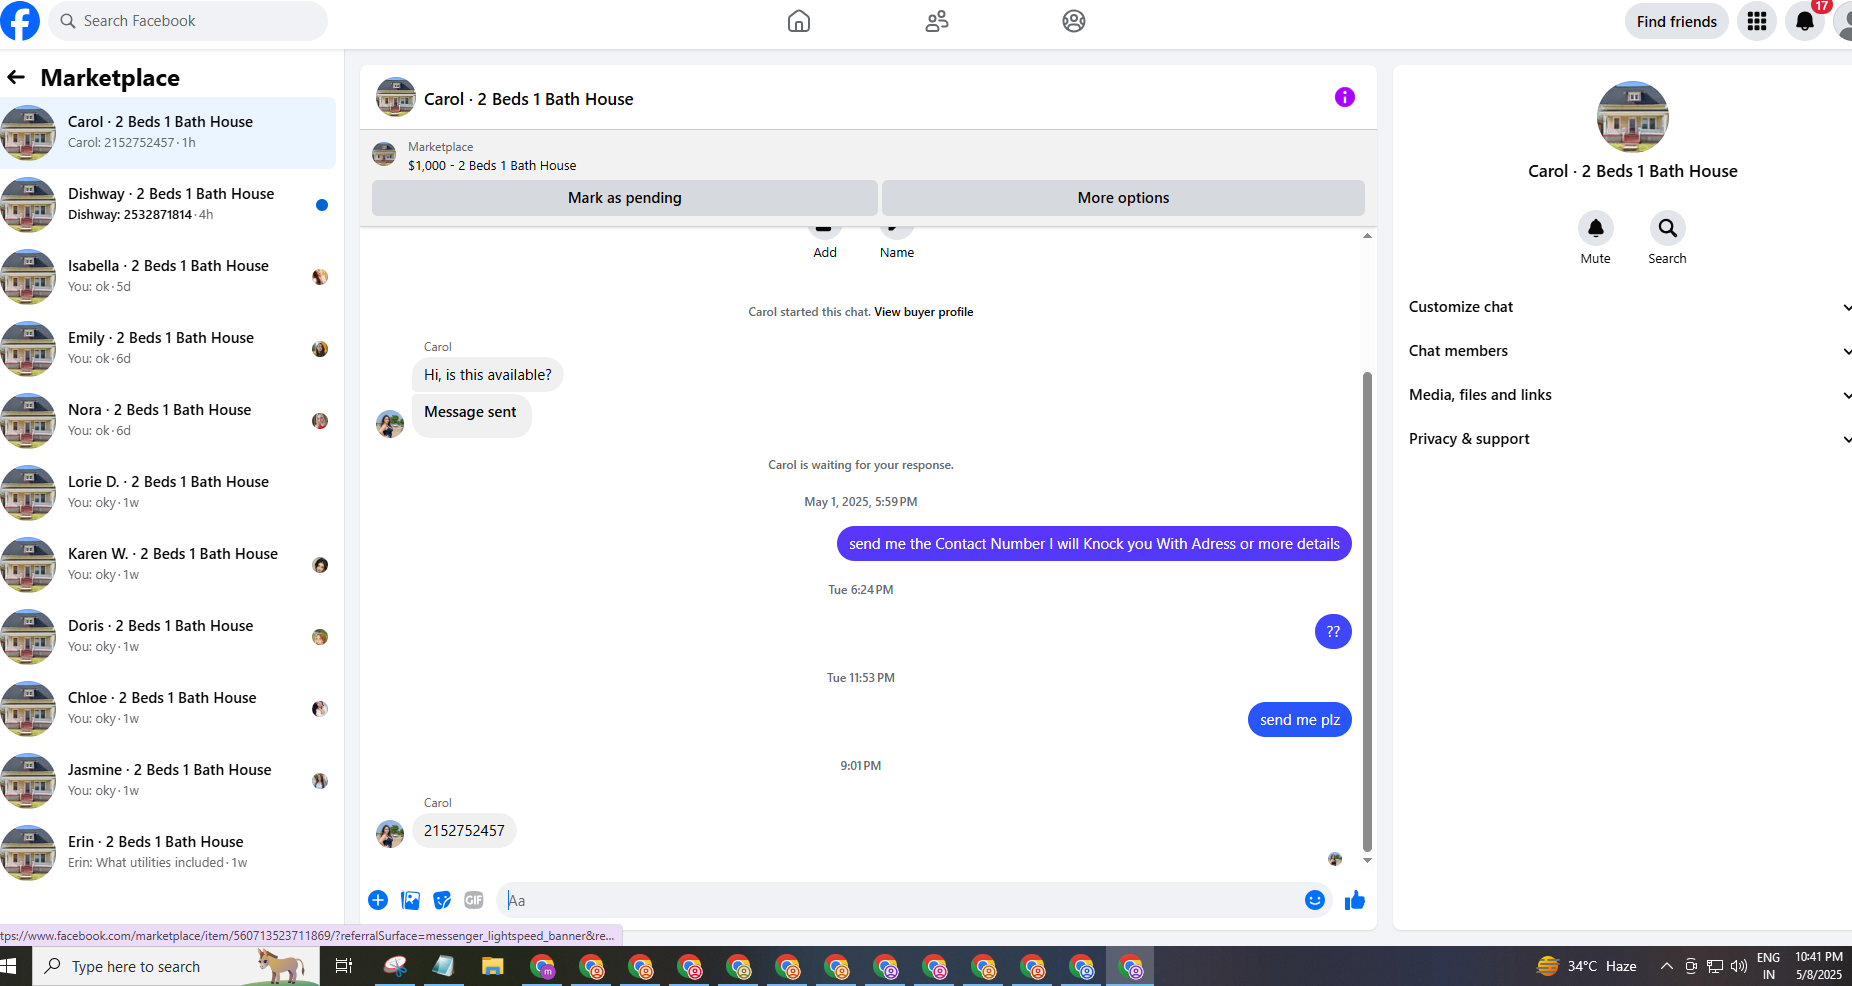Click the 'send me the Contact Number' message
This screenshot has width=1852, height=986.
point(1094,544)
